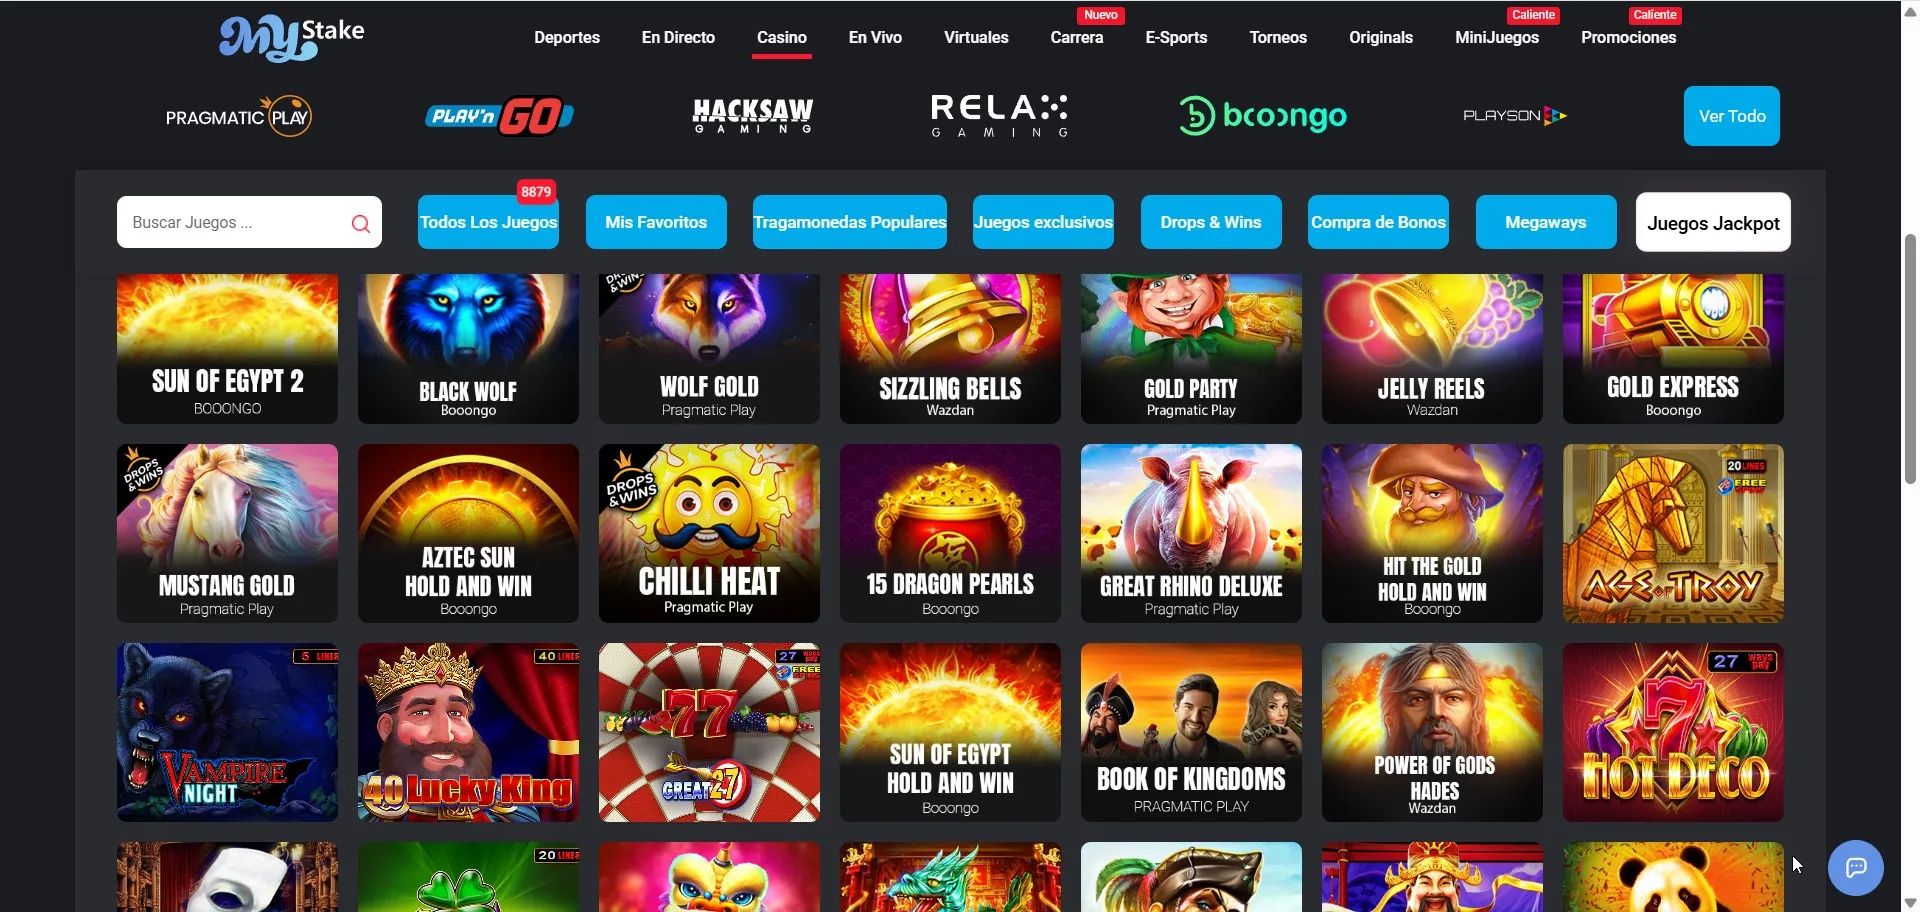Select the Hacksaw Gaming provider logo
This screenshot has height=912, width=1920.
(x=753, y=116)
